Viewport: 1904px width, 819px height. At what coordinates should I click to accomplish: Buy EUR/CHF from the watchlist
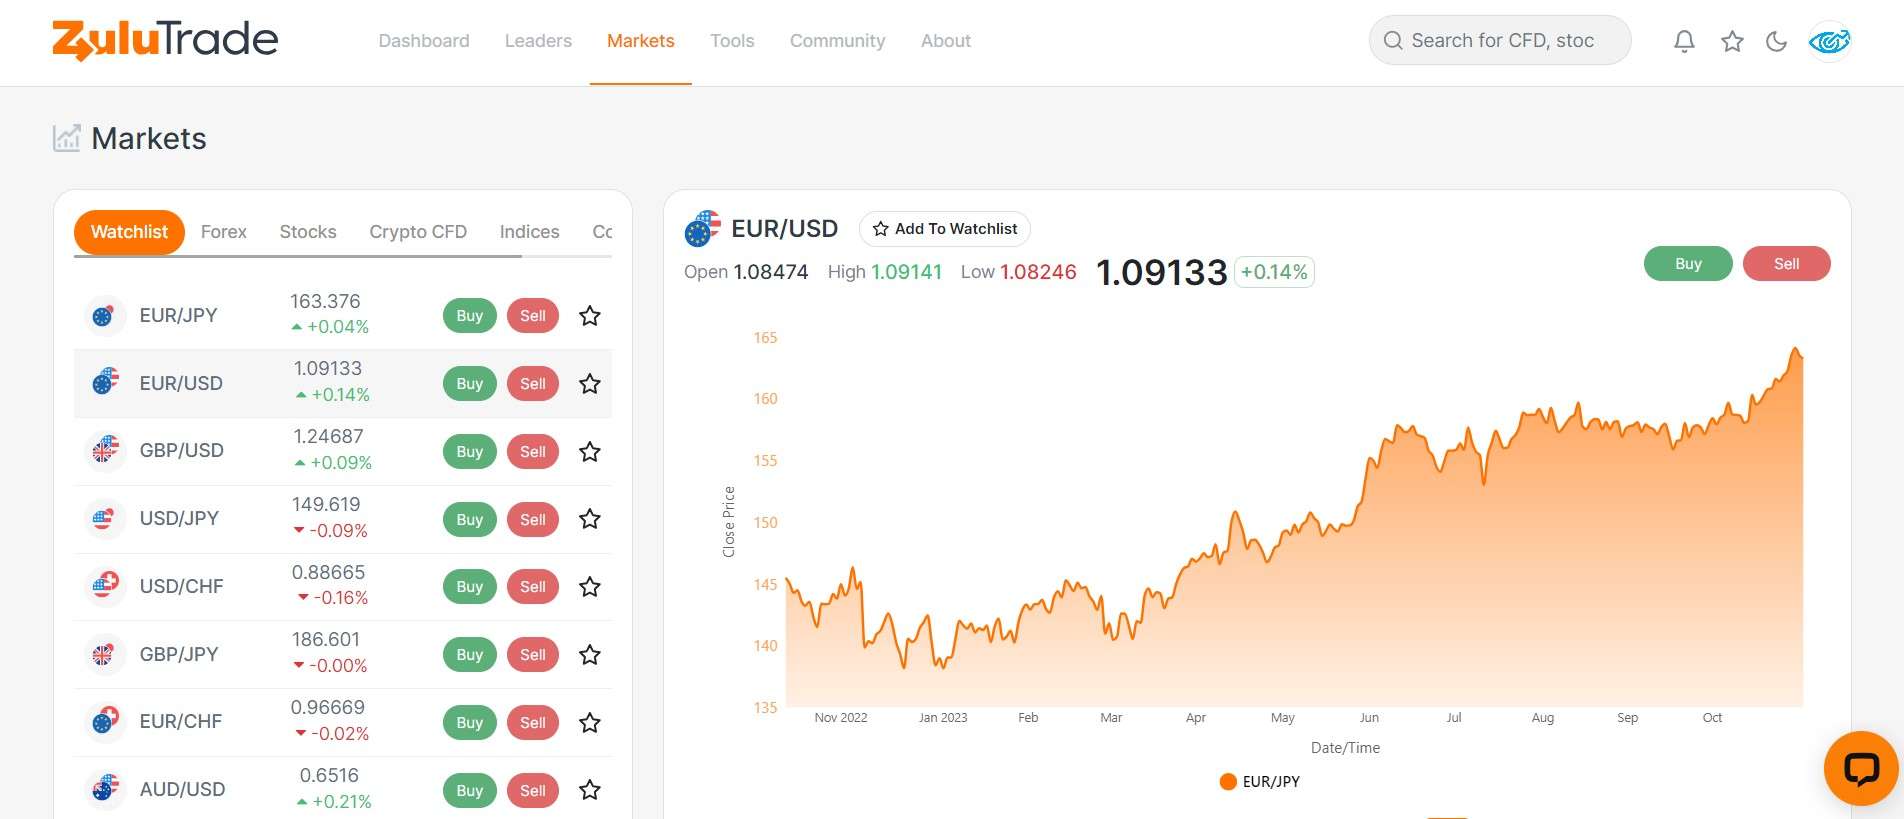470,723
